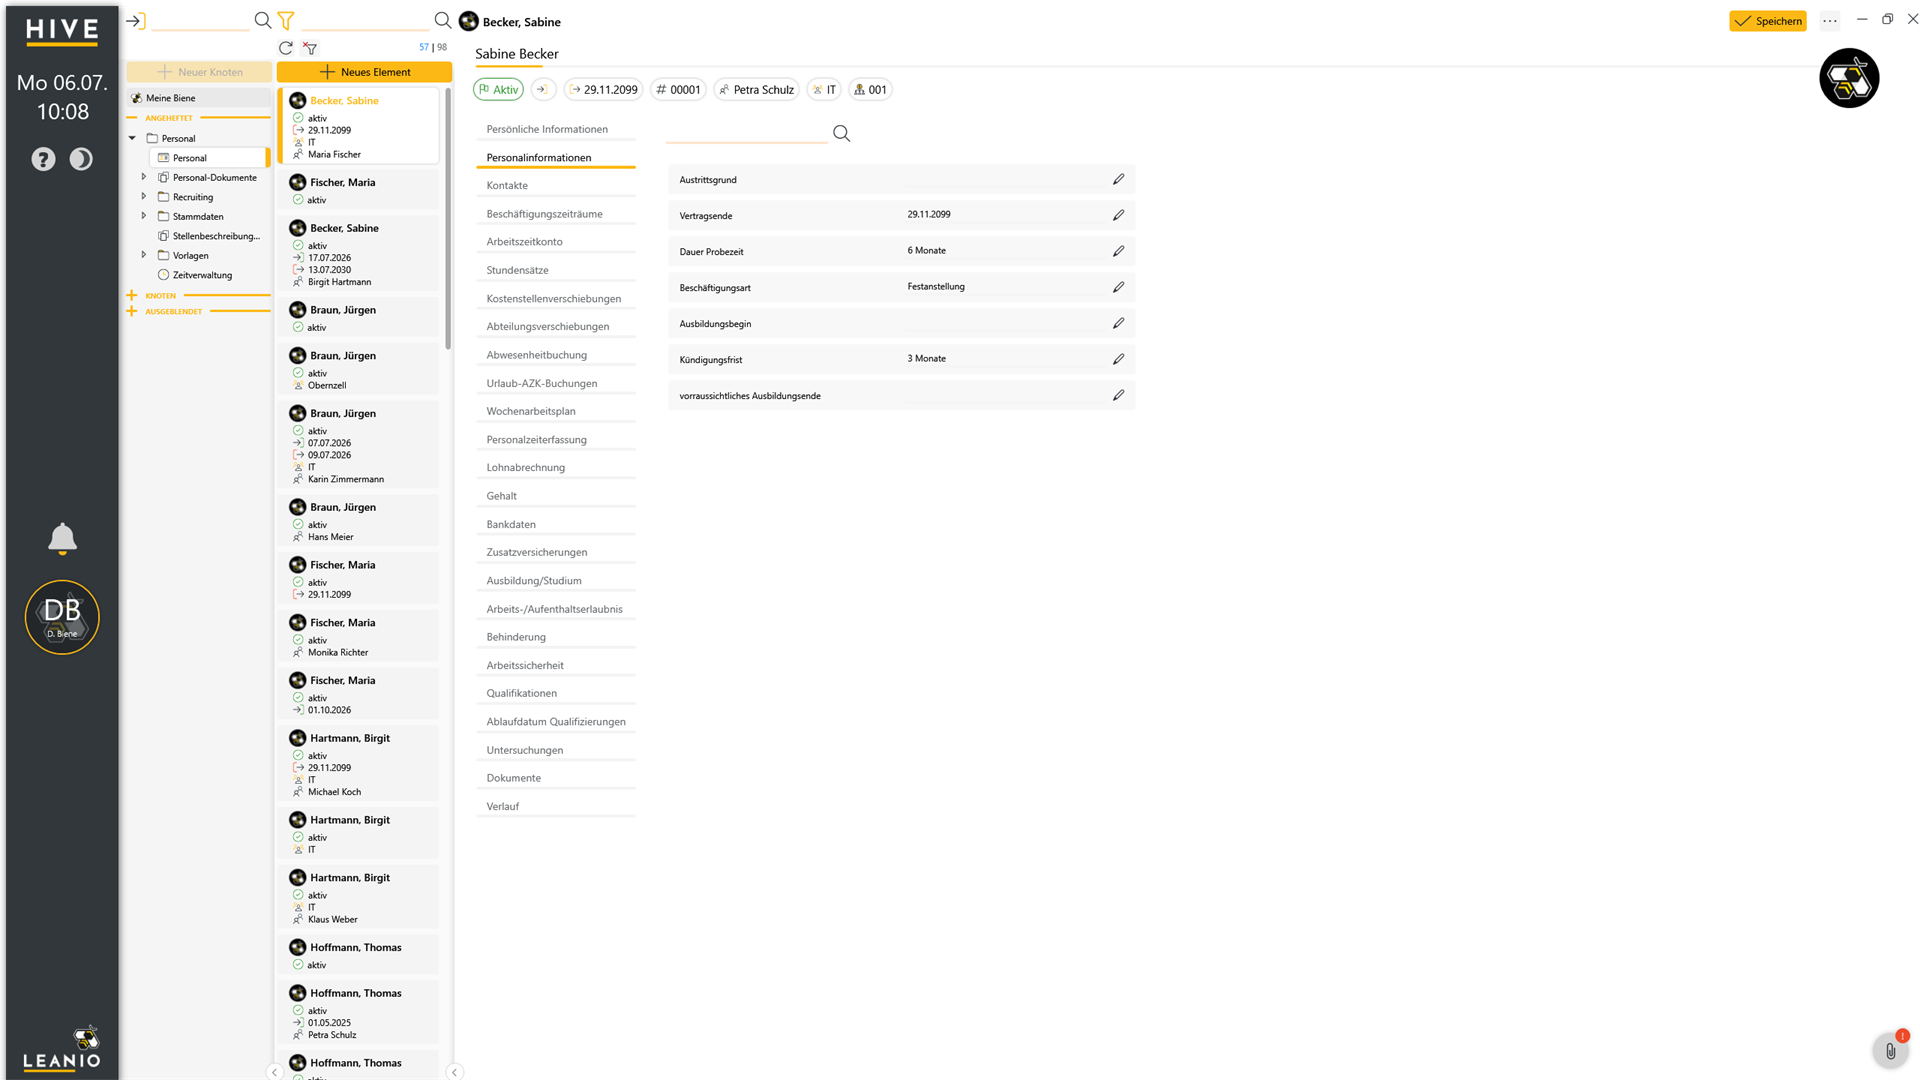The image size is (1920, 1080).
Task: Click the Speichern save button
Action: 1767,21
